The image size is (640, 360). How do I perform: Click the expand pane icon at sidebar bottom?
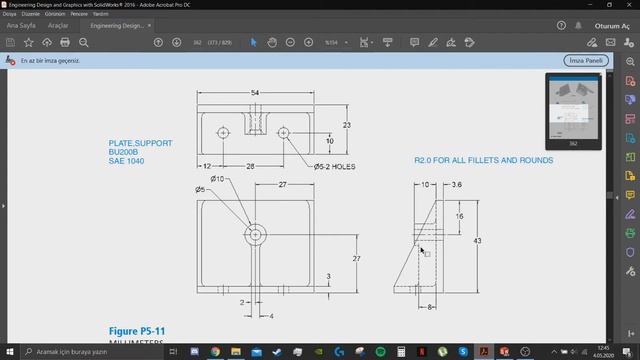tap(631, 333)
